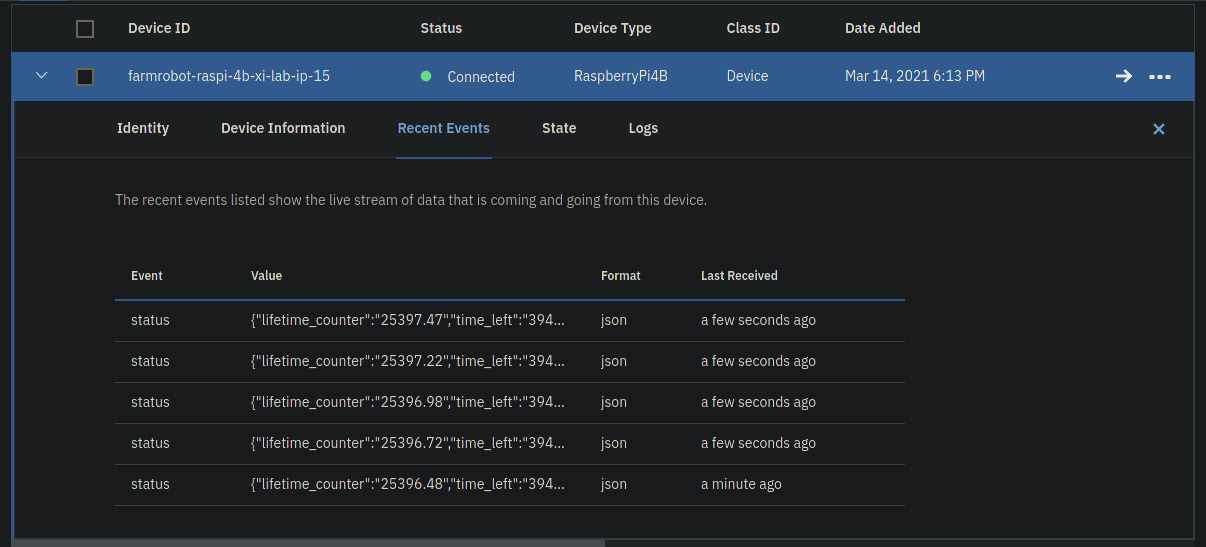Sort by Device ID column header

tap(159, 28)
